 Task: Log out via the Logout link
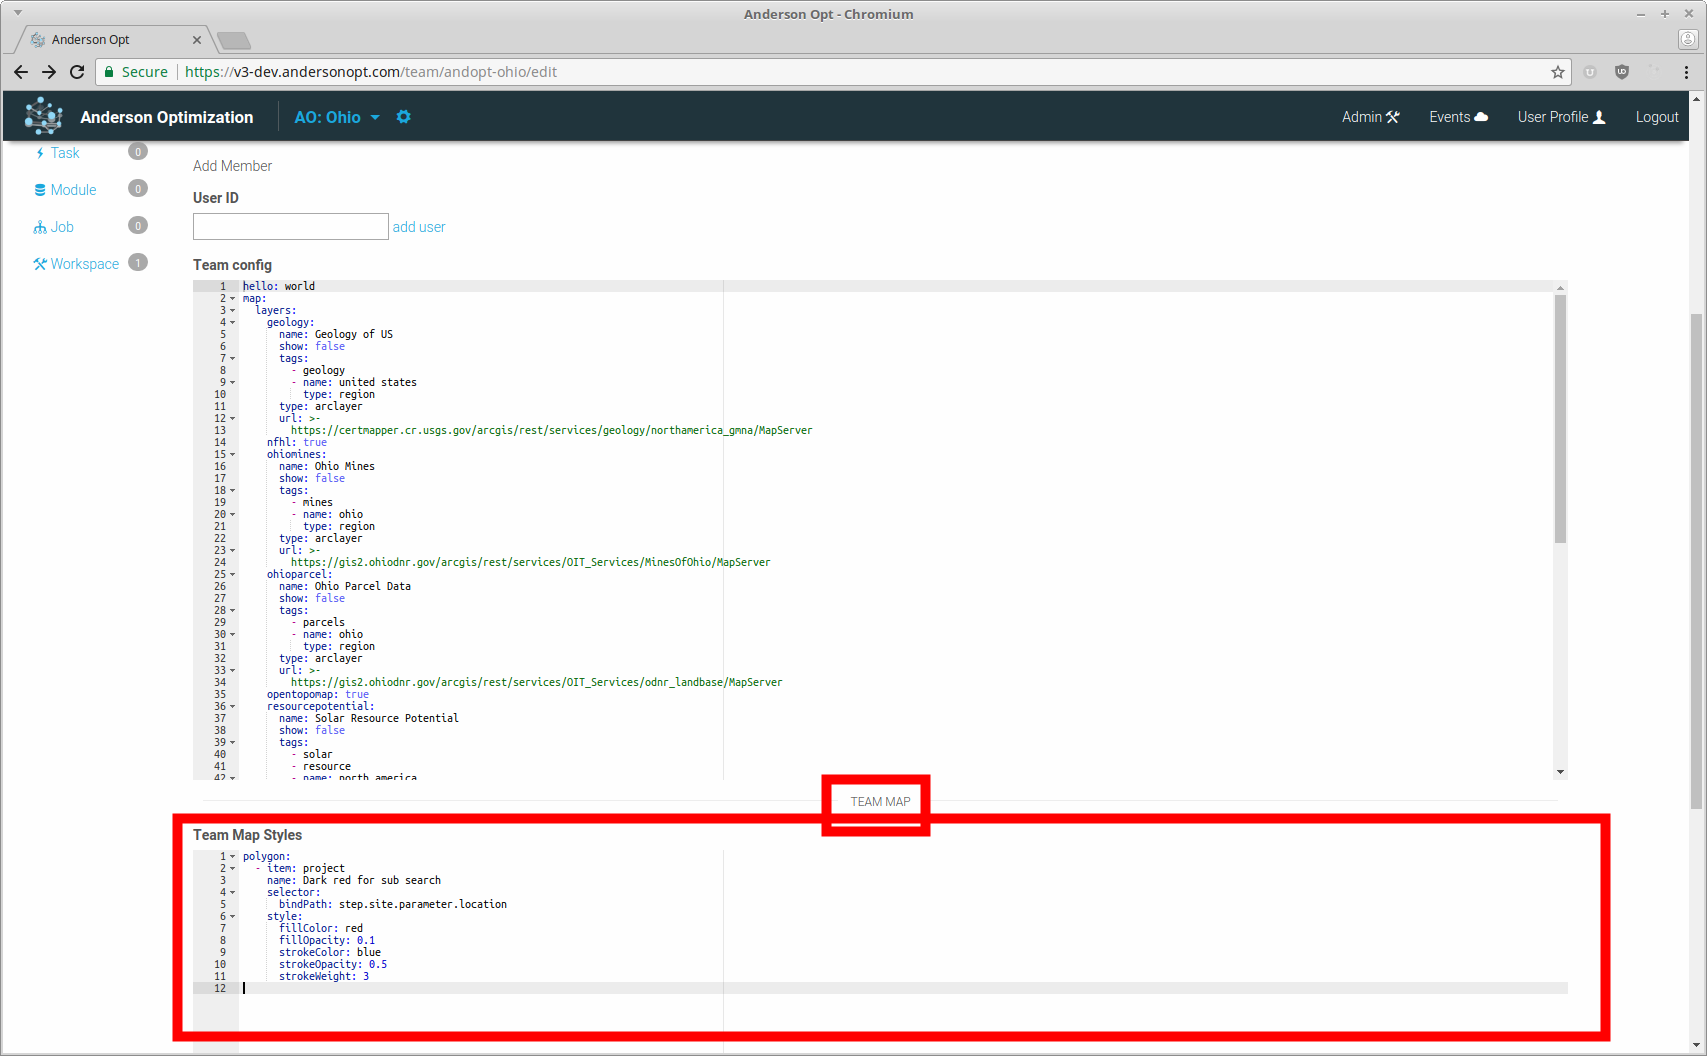coord(1656,117)
